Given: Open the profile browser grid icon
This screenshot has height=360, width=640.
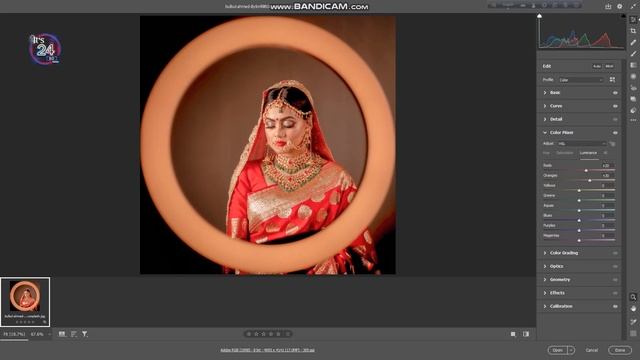Looking at the screenshot, I should [612, 80].
